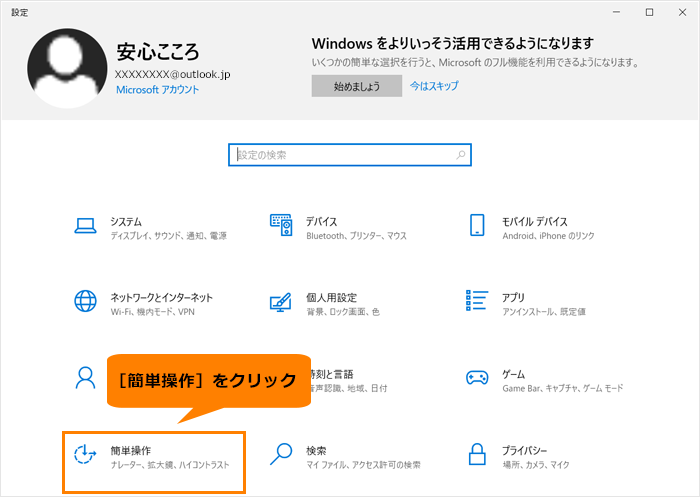The width and height of the screenshot is (700, 497).
Task: Maximize the 設定 window
Action: (650, 13)
